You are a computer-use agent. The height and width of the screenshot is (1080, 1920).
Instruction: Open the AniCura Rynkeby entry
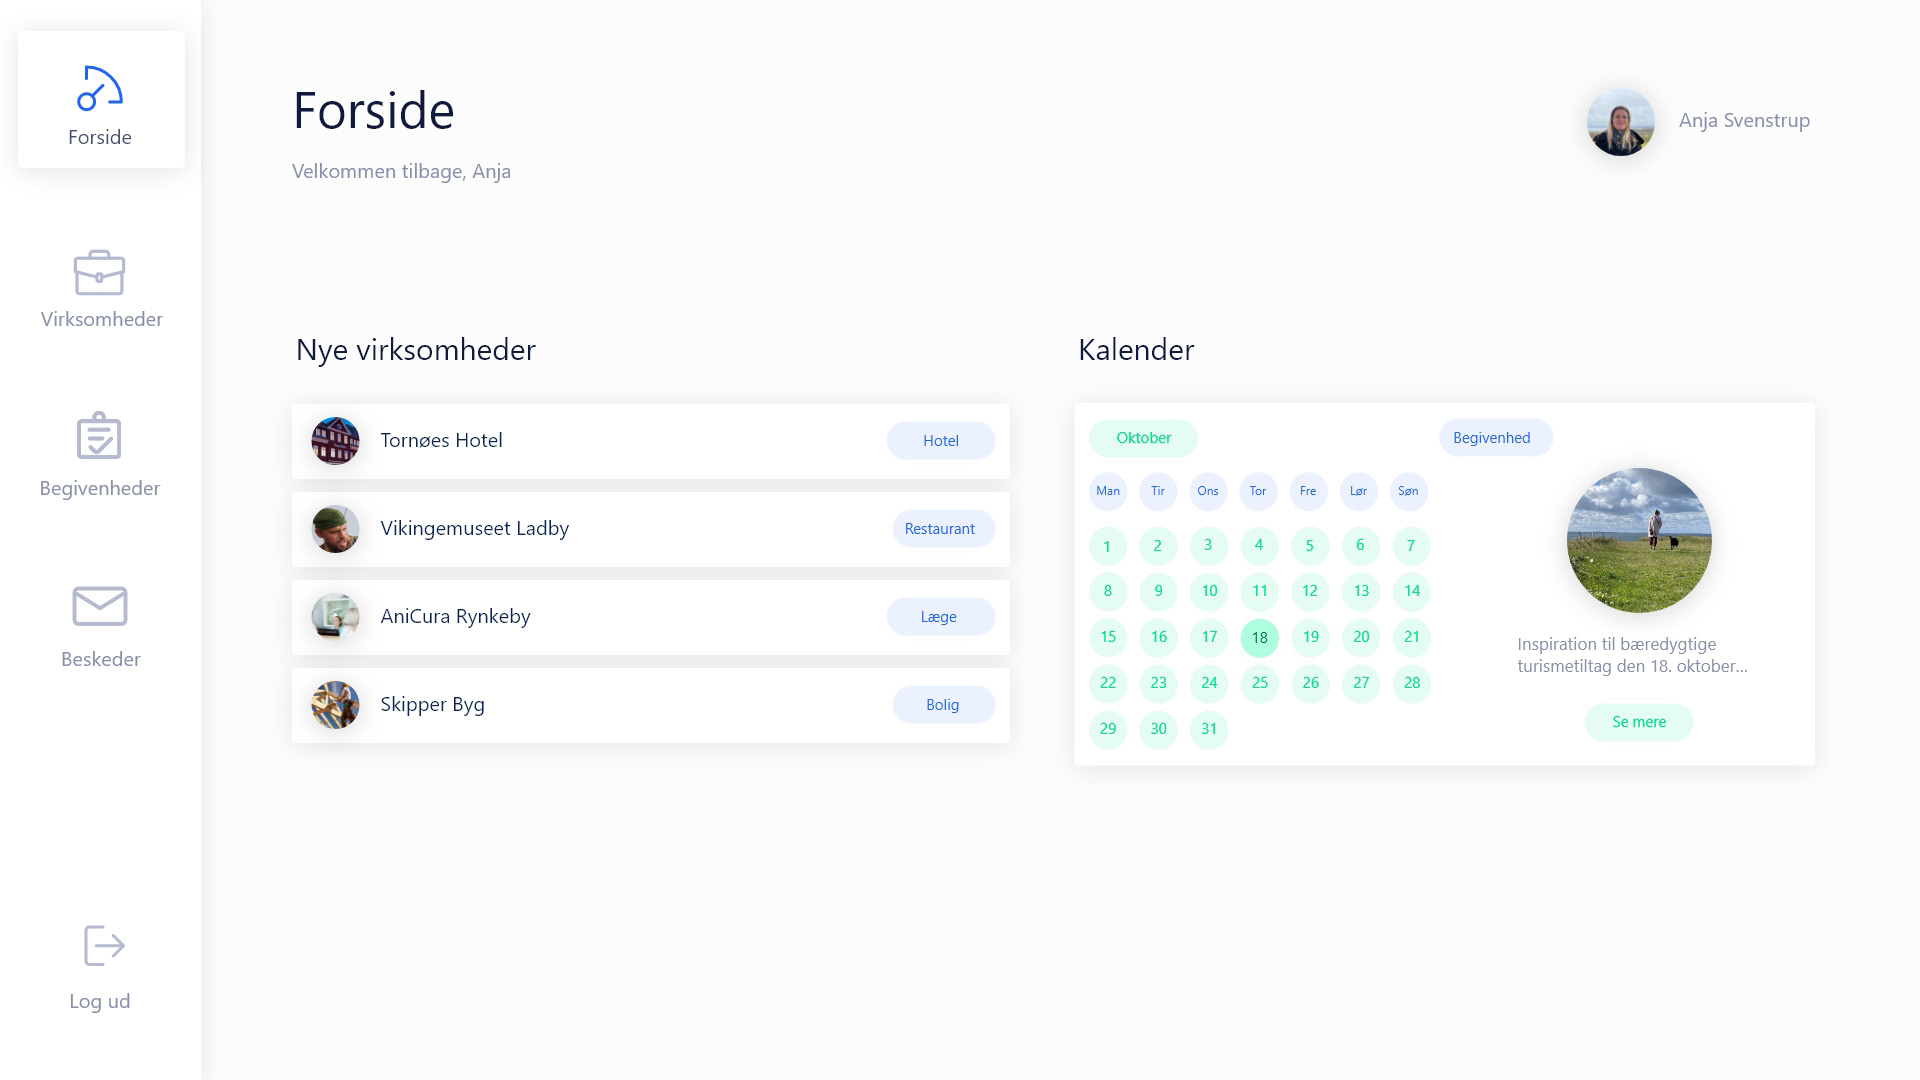651,617
